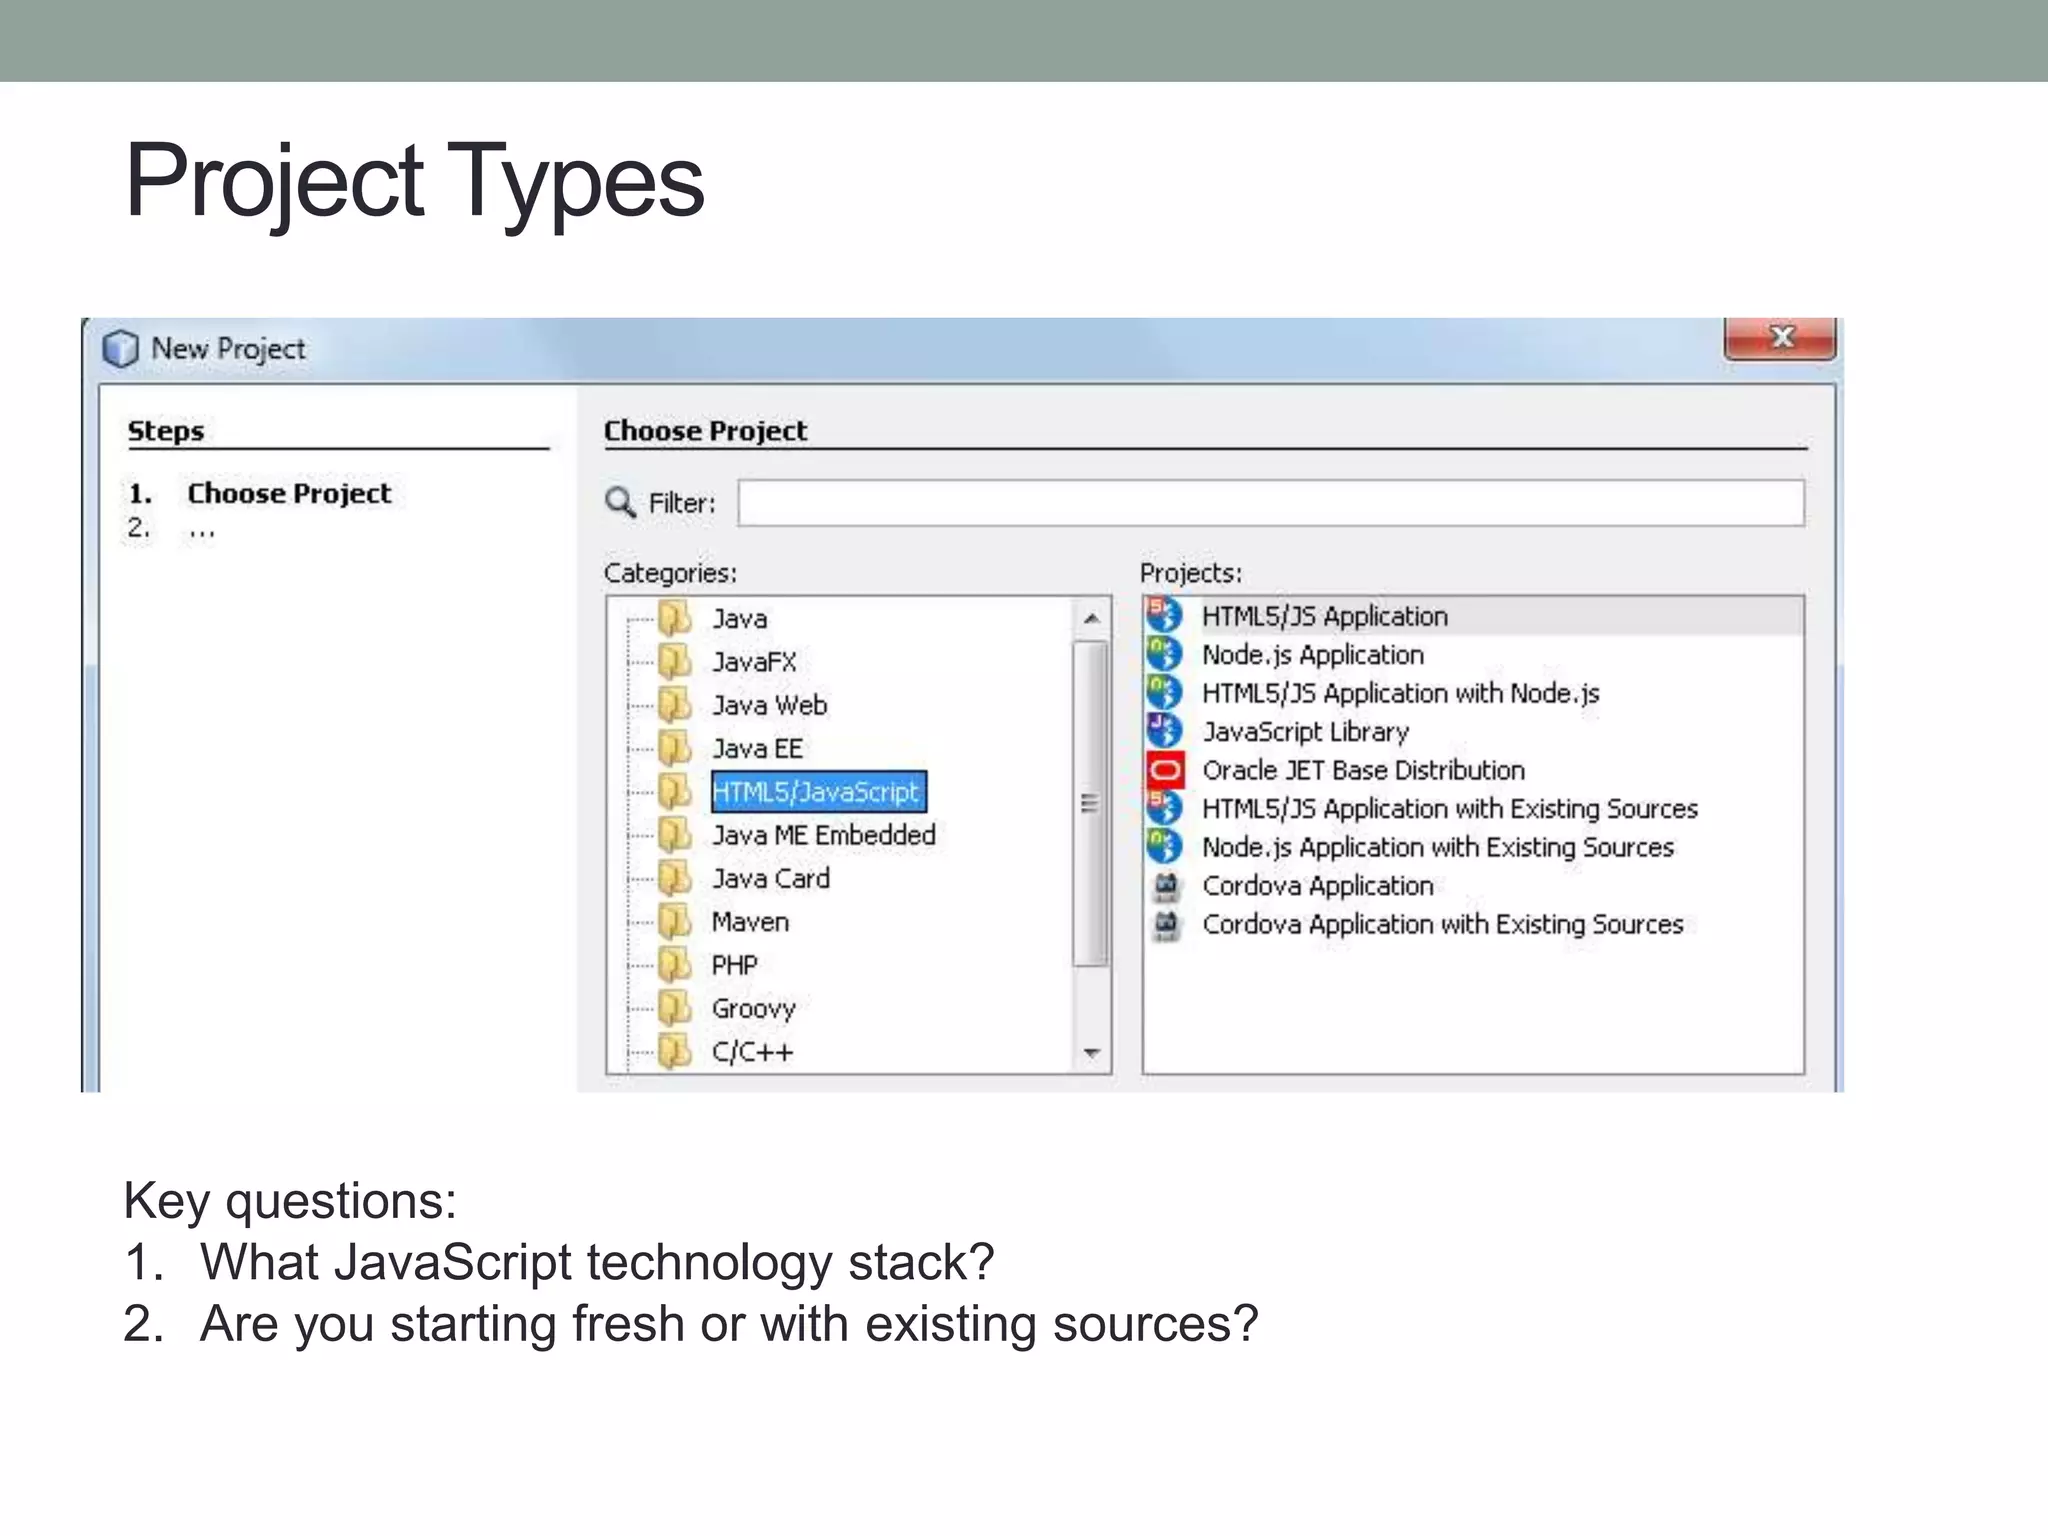
Task: Select HTML5/JS Application with Node.js
Action: point(1400,693)
